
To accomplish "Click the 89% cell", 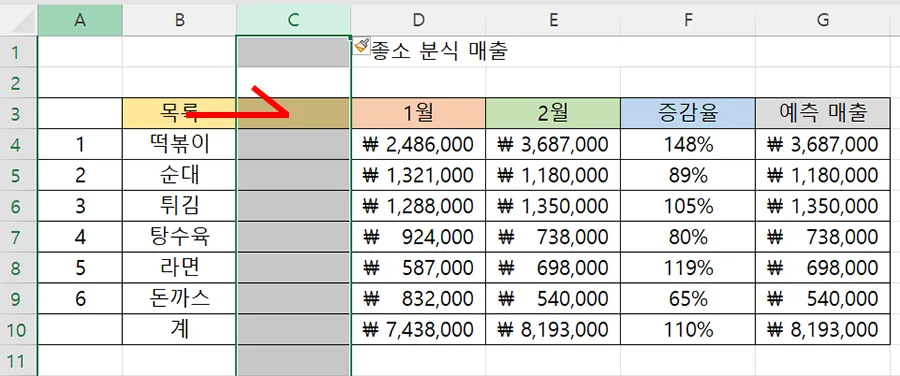I will pyautogui.click(x=688, y=175).
